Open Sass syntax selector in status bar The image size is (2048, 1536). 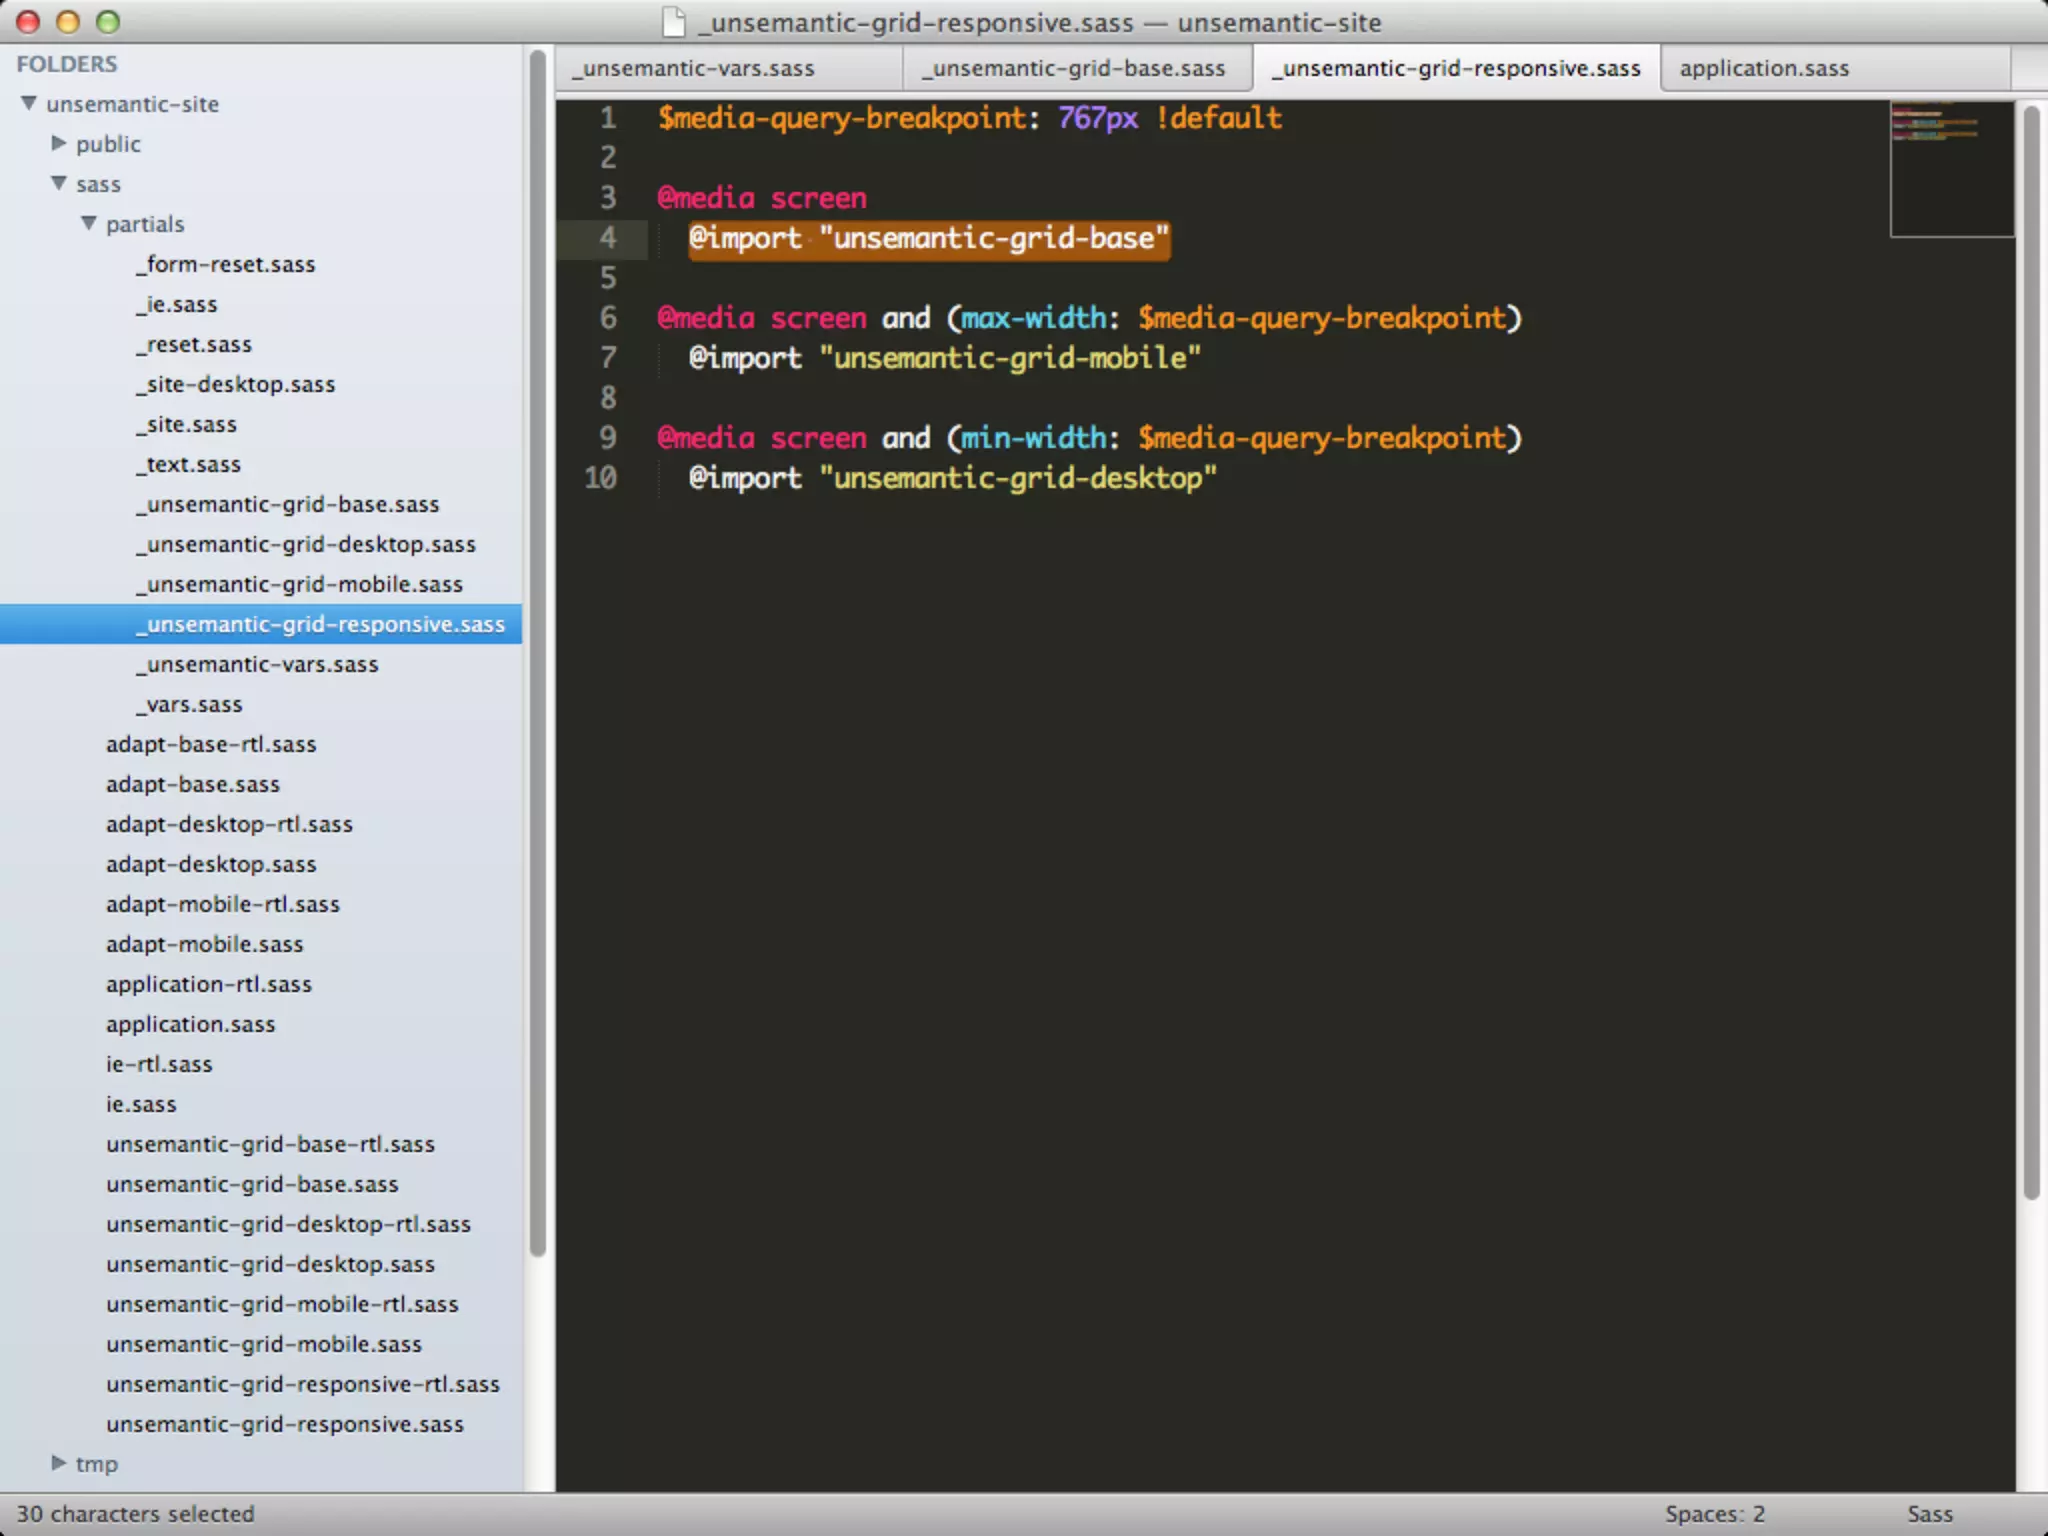tap(1929, 1514)
